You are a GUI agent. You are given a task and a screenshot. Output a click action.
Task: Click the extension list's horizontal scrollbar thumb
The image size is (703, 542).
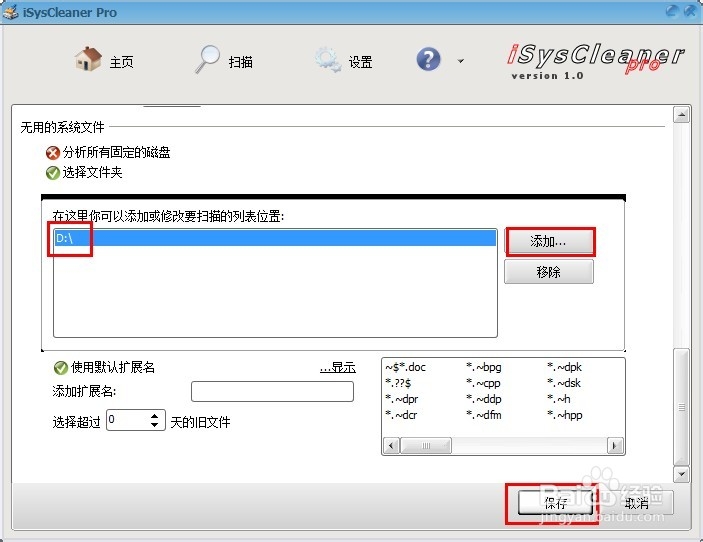coord(425,446)
